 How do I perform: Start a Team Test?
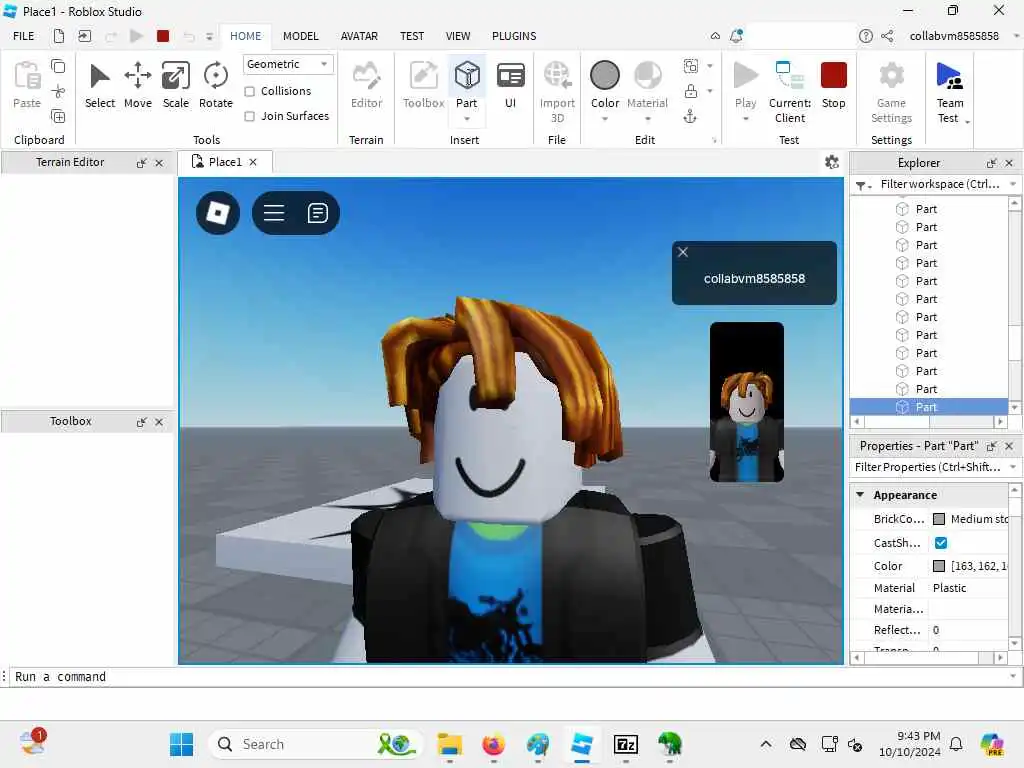click(950, 91)
